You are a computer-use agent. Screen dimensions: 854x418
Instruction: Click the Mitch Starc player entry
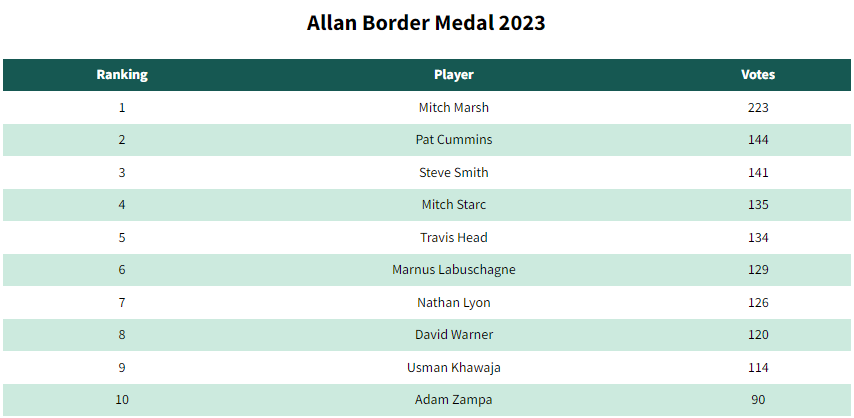[454, 205]
